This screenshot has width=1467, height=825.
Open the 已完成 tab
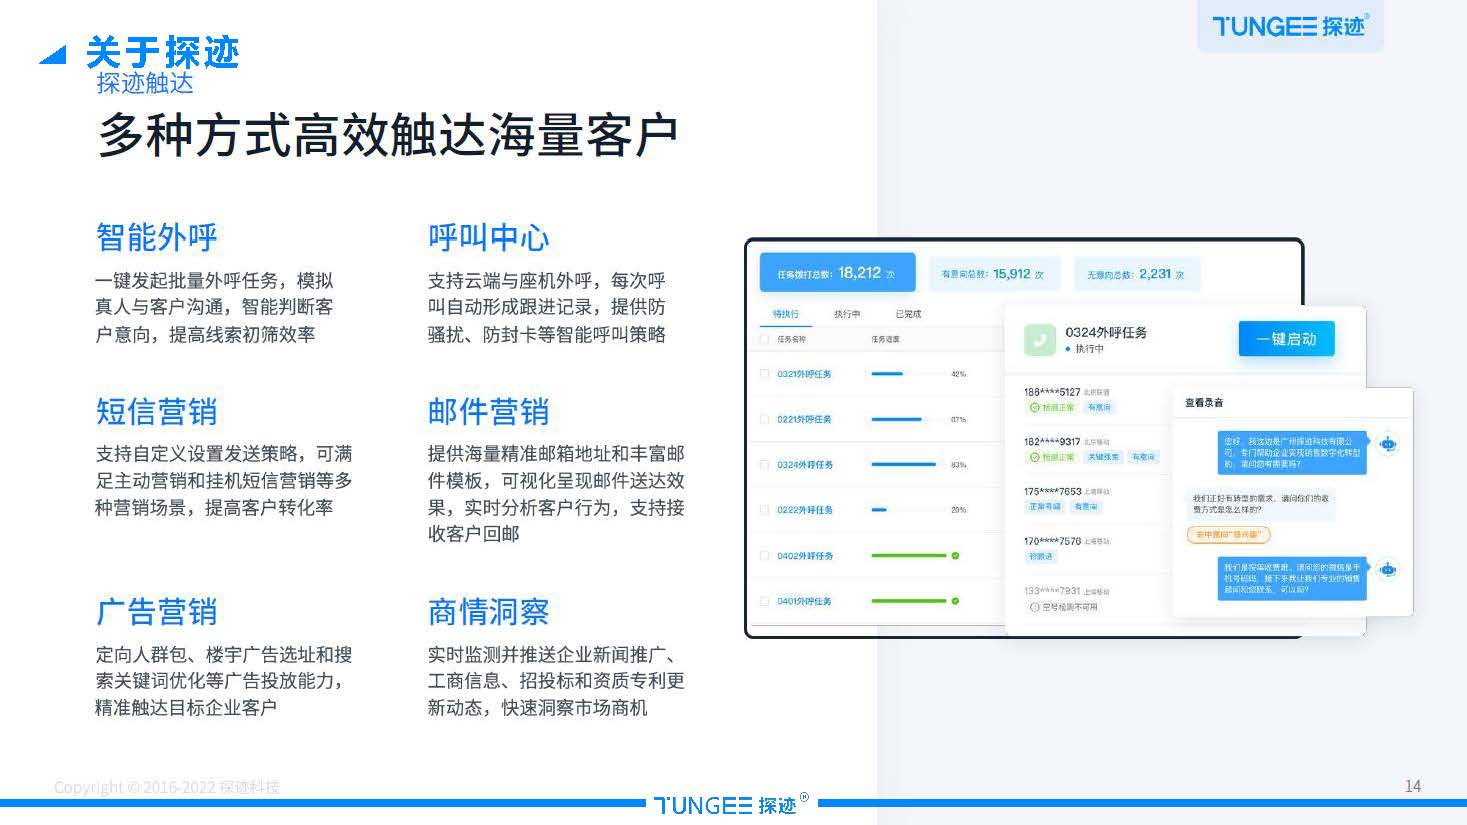pos(909,312)
